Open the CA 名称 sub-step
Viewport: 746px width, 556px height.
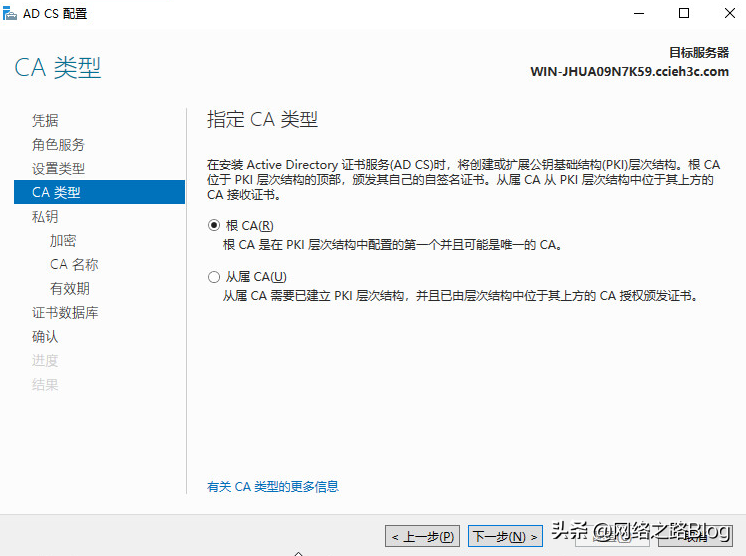coord(74,264)
